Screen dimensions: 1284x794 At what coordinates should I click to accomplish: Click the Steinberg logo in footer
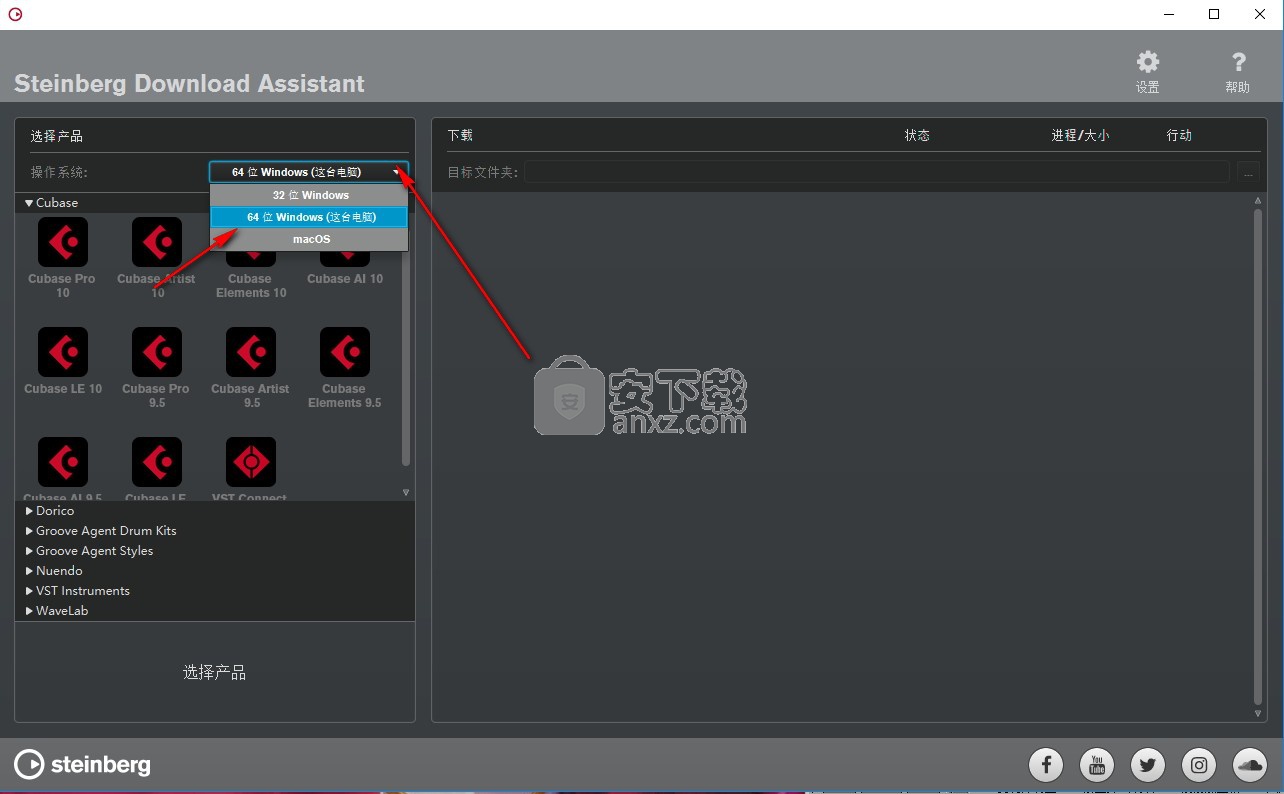83,765
